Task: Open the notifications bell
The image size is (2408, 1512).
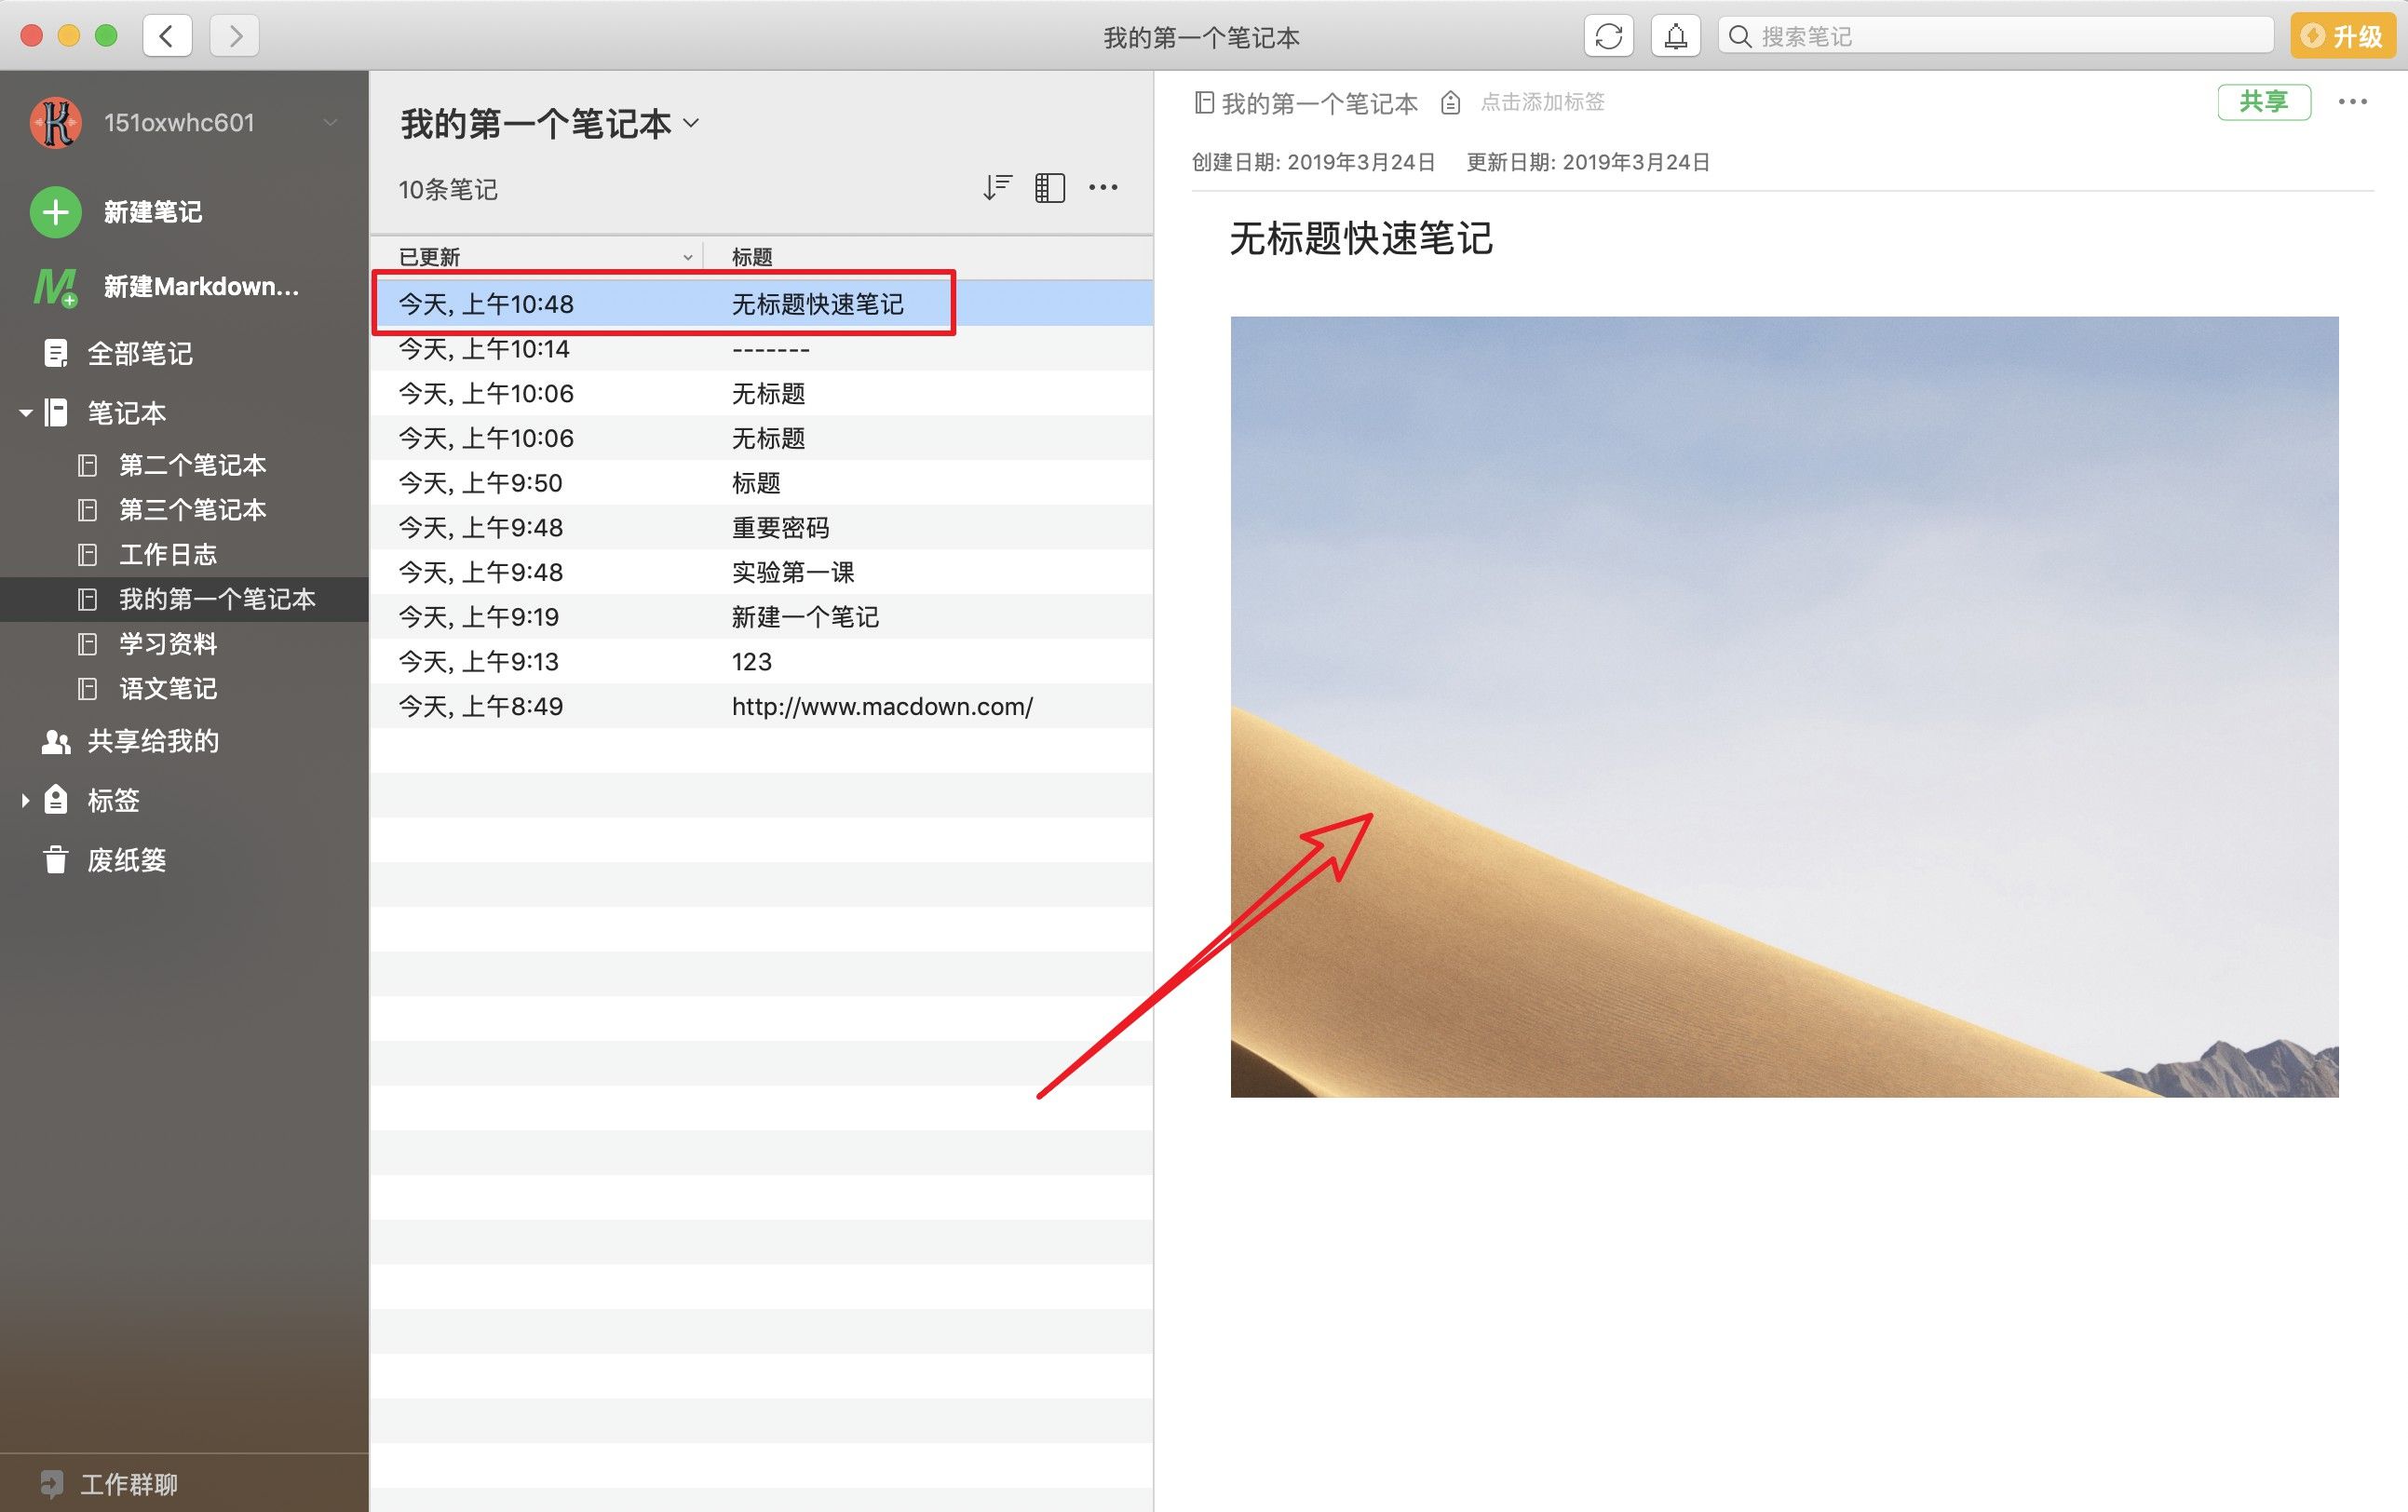Action: (x=1675, y=36)
